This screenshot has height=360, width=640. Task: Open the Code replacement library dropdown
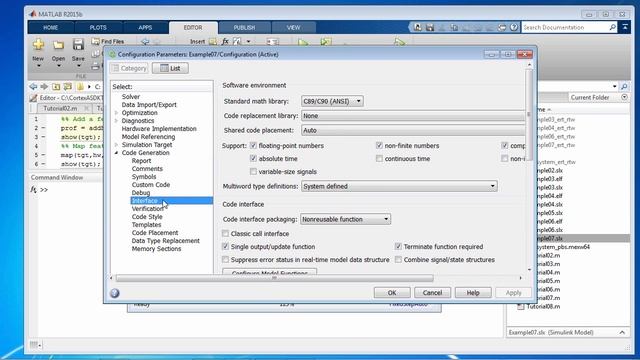tap(413, 116)
